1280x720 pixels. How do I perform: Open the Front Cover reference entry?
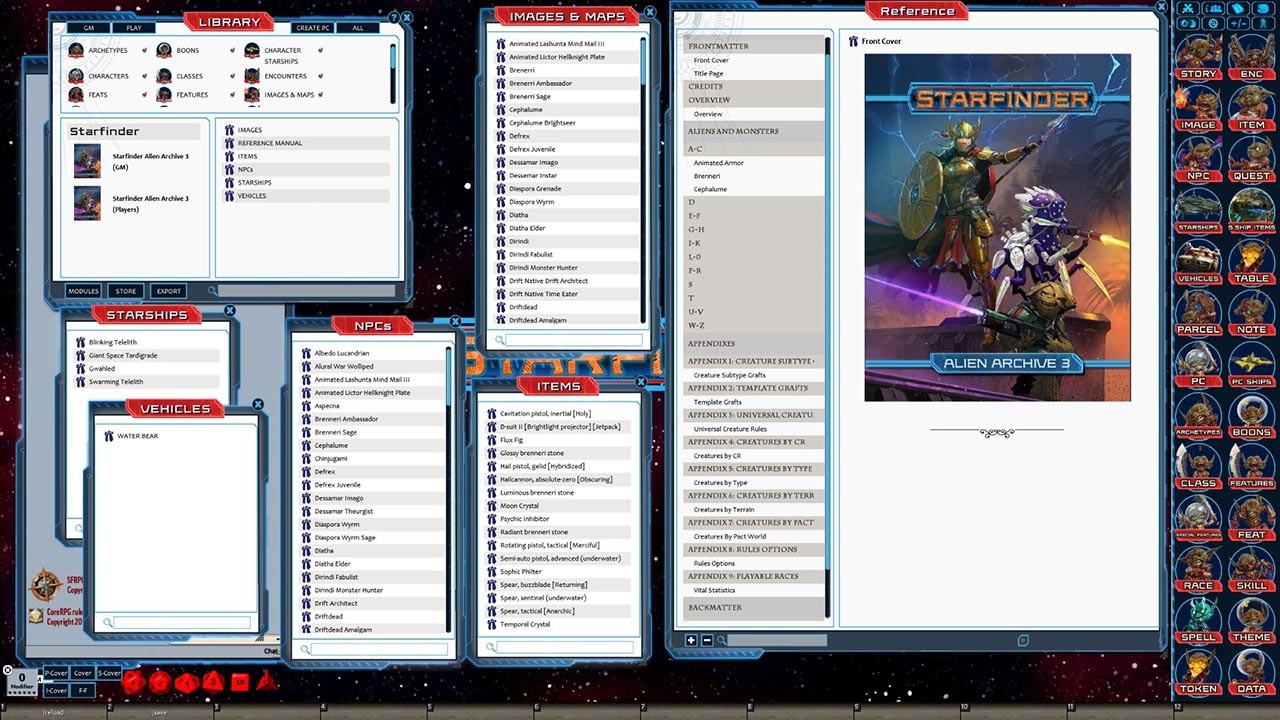click(x=712, y=60)
